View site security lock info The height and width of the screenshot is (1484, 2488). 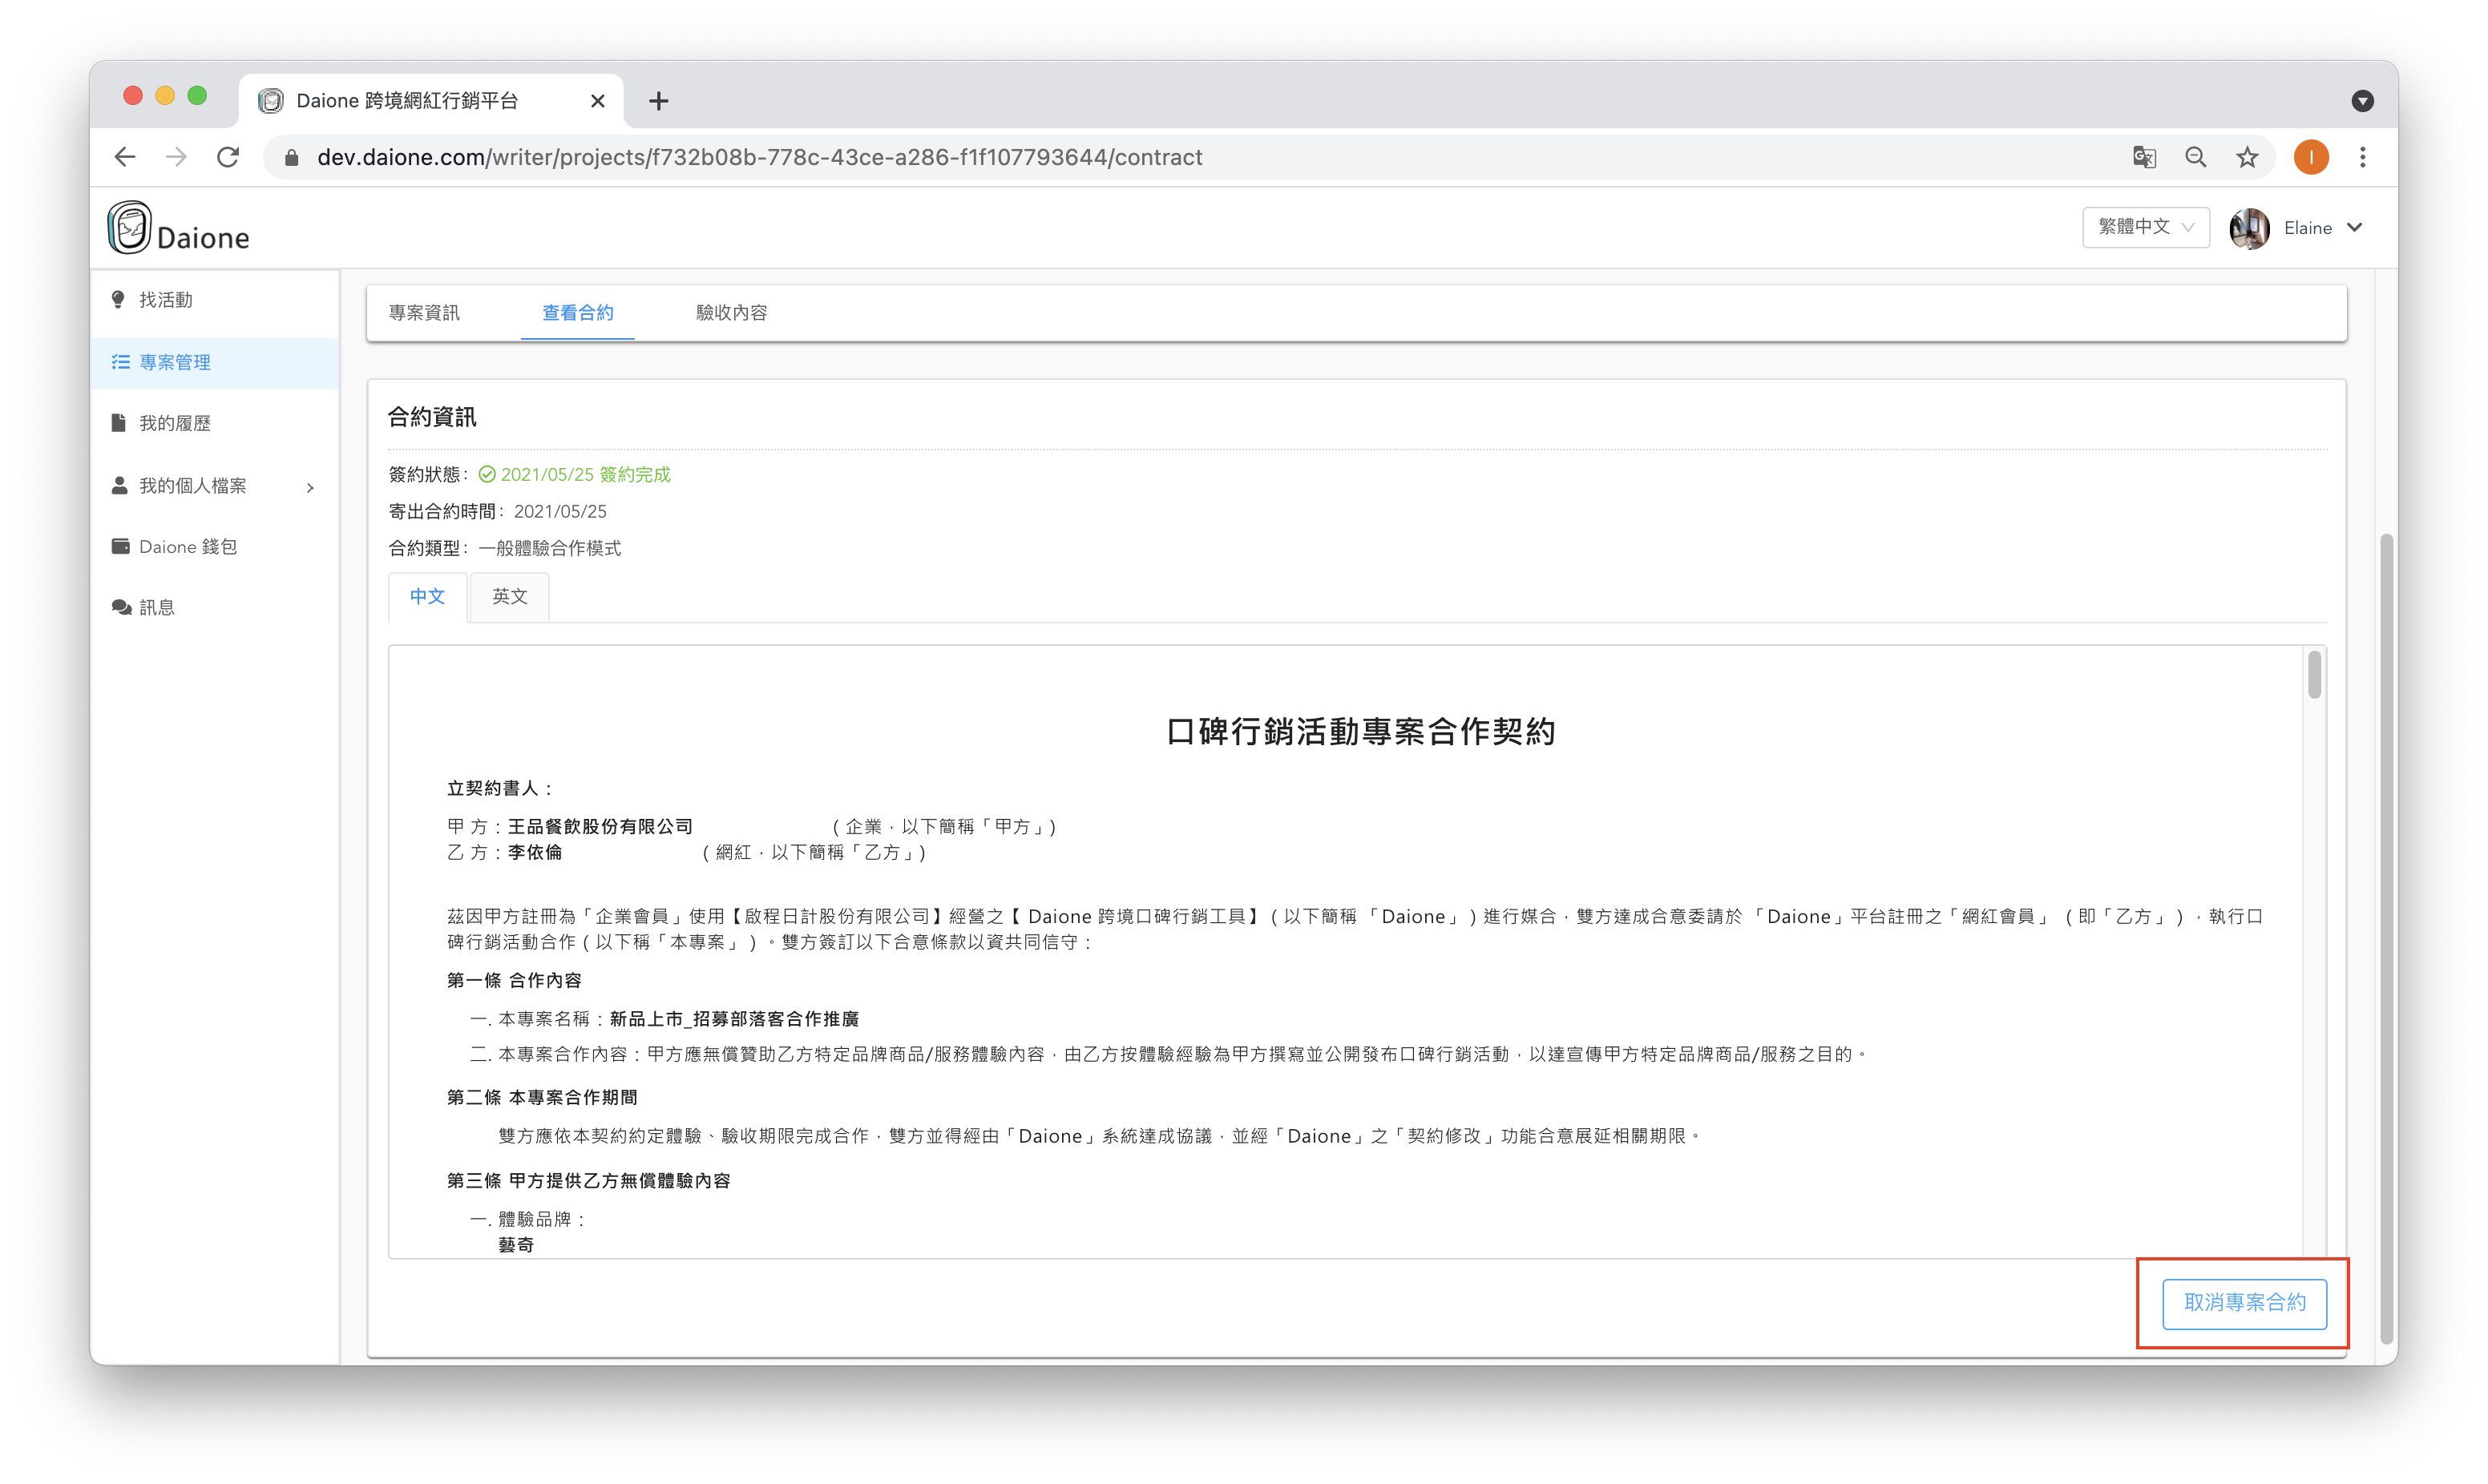[x=292, y=157]
